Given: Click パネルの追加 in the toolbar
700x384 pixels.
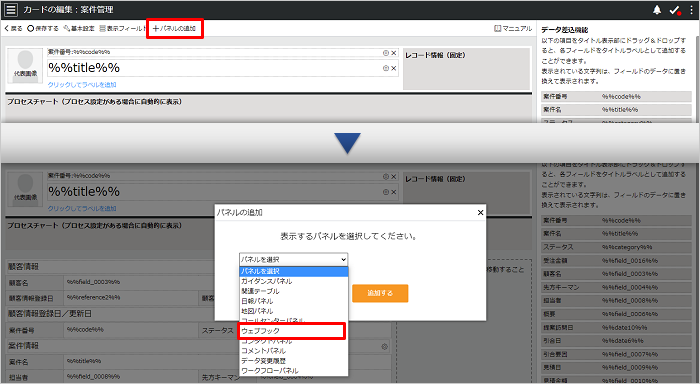Looking at the screenshot, I should point(175,29).
